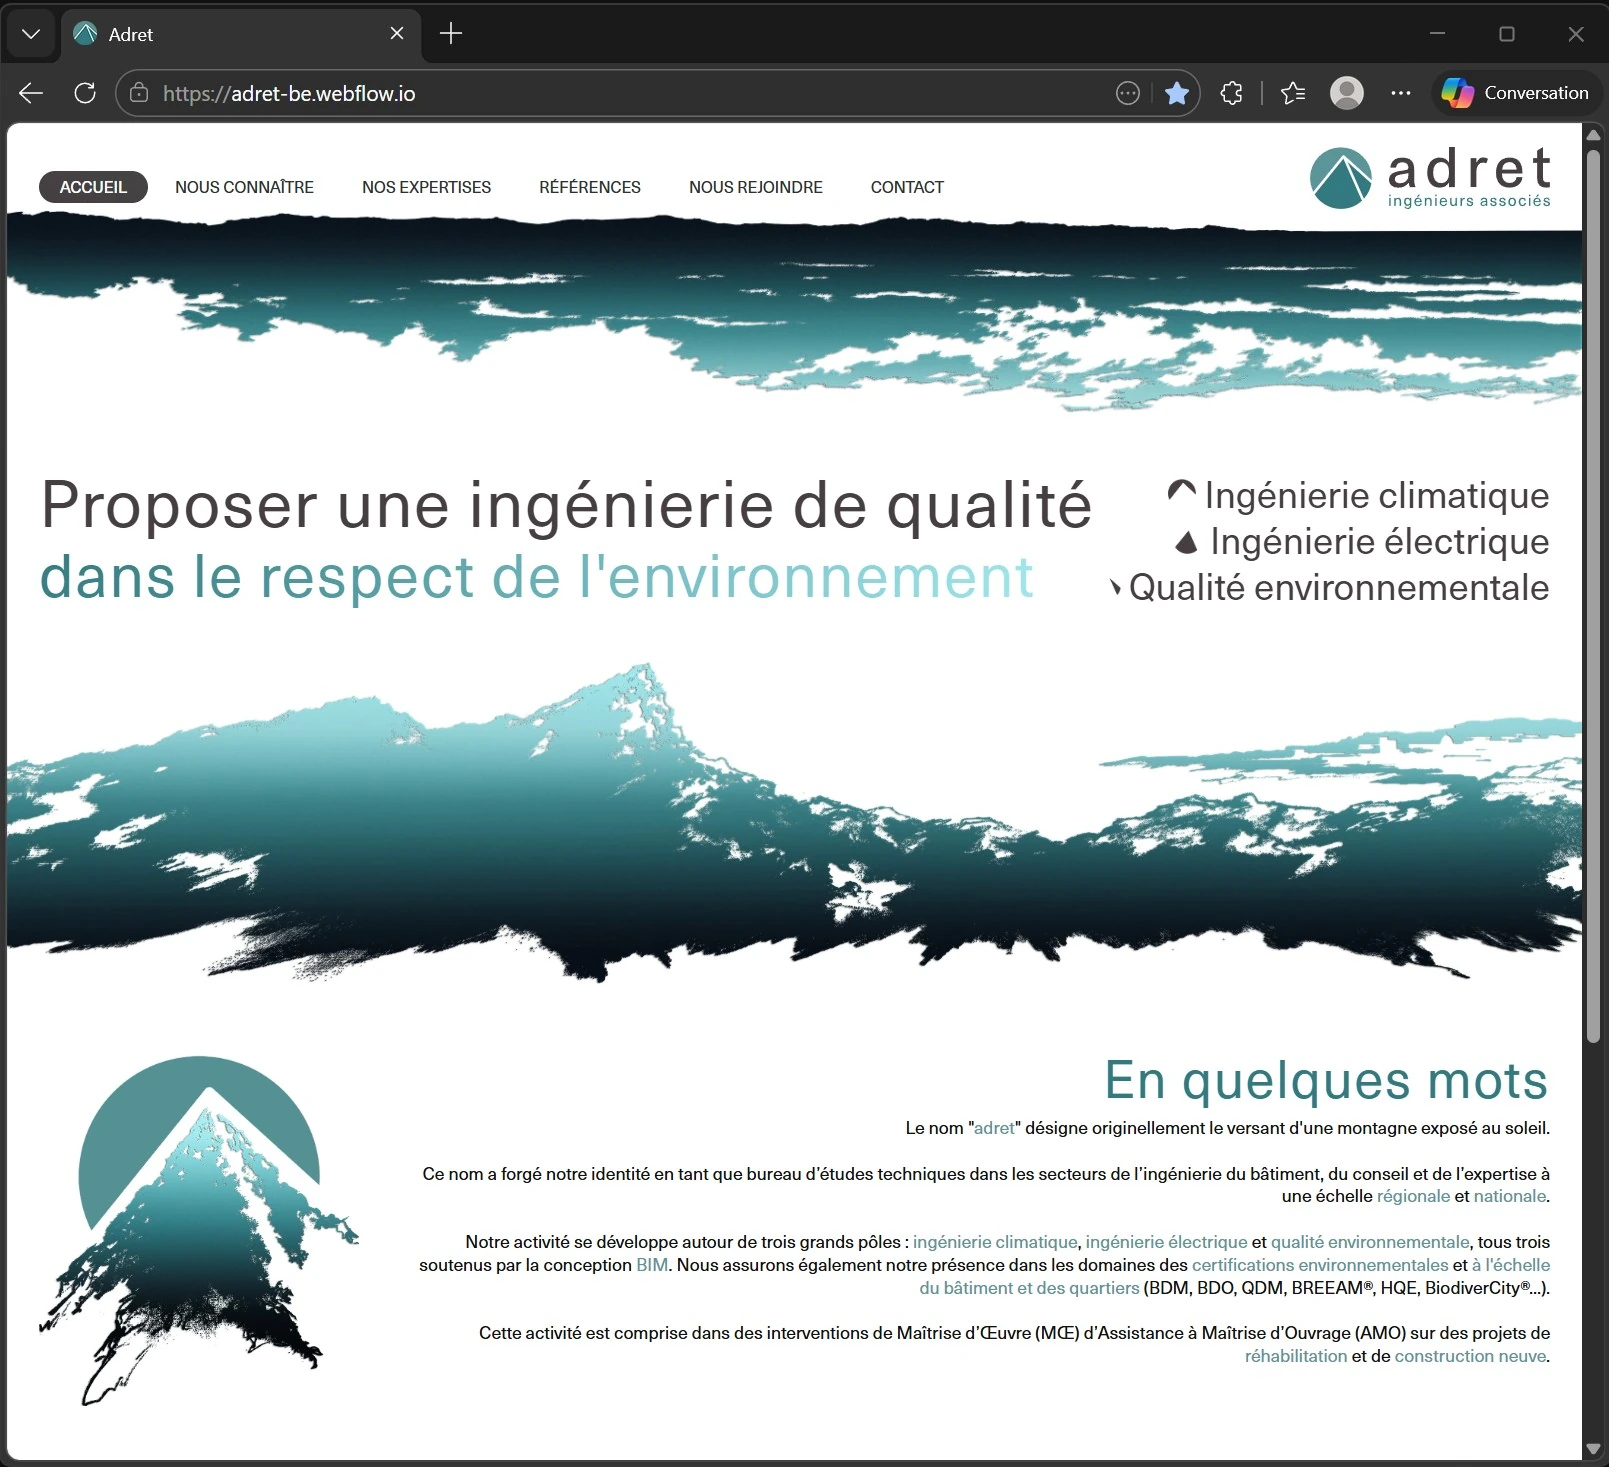Bookmark the page with the star icon
Image resolution: width=1609 pixels, height=1467 pixels.
(x=1177, y=92)
